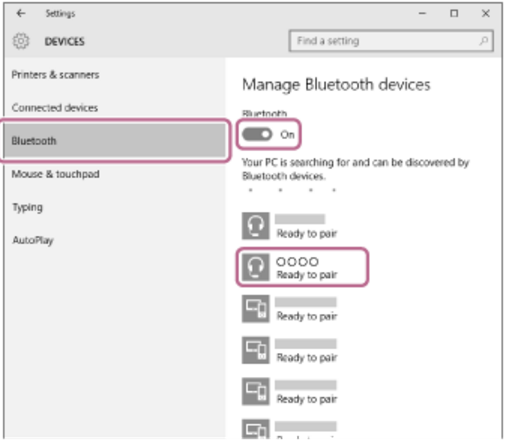Select the Bluetooth sidebar item
The image size is (506, 443).
pyautogui.click(x=115, y=140)
